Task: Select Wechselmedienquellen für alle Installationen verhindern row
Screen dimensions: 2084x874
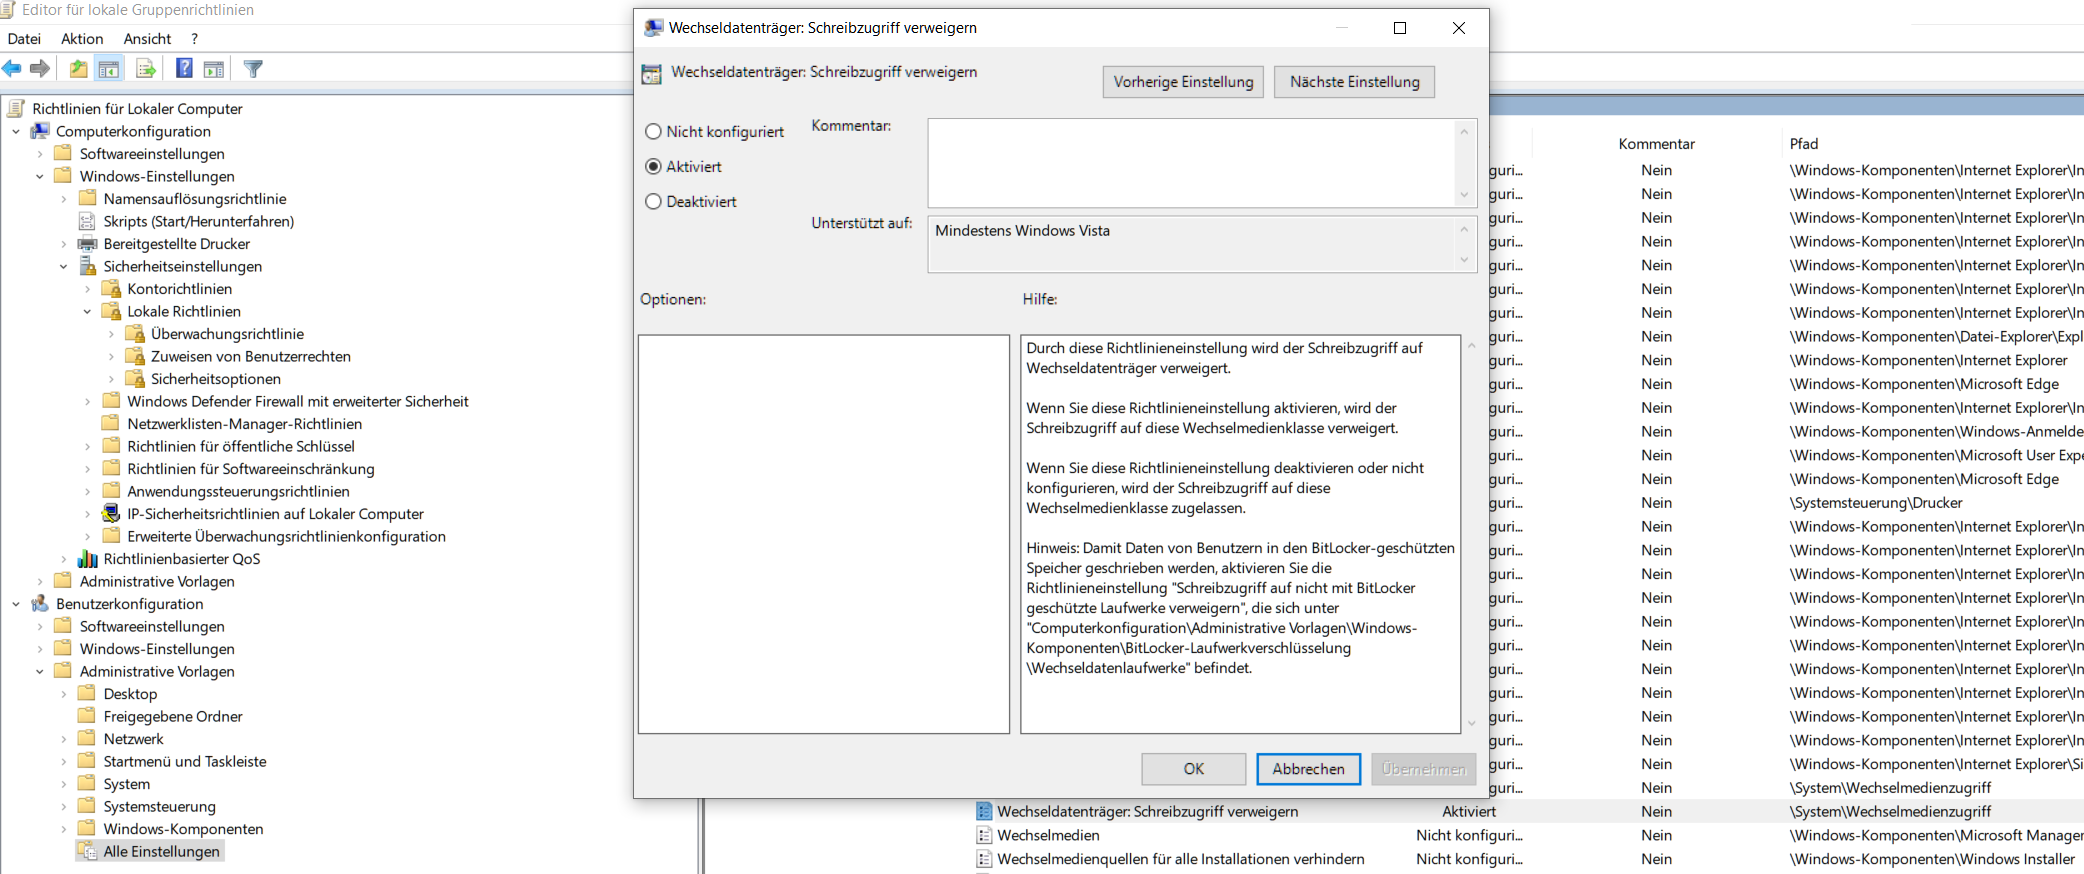Action: click(x=1181, y=859)
